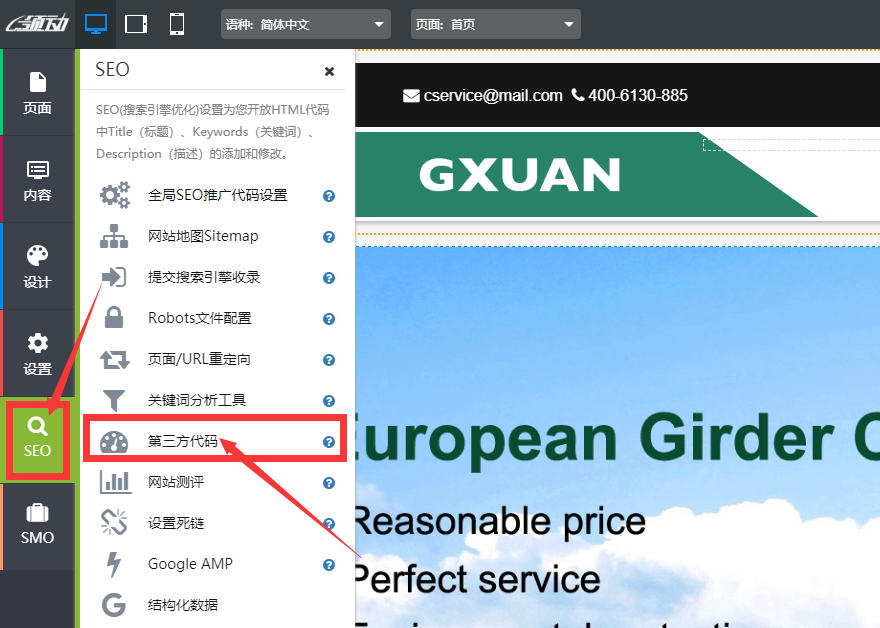Click 提交搜索引擎收录 entry
This screenshot has height=628, width=880.
coord(204,277)
